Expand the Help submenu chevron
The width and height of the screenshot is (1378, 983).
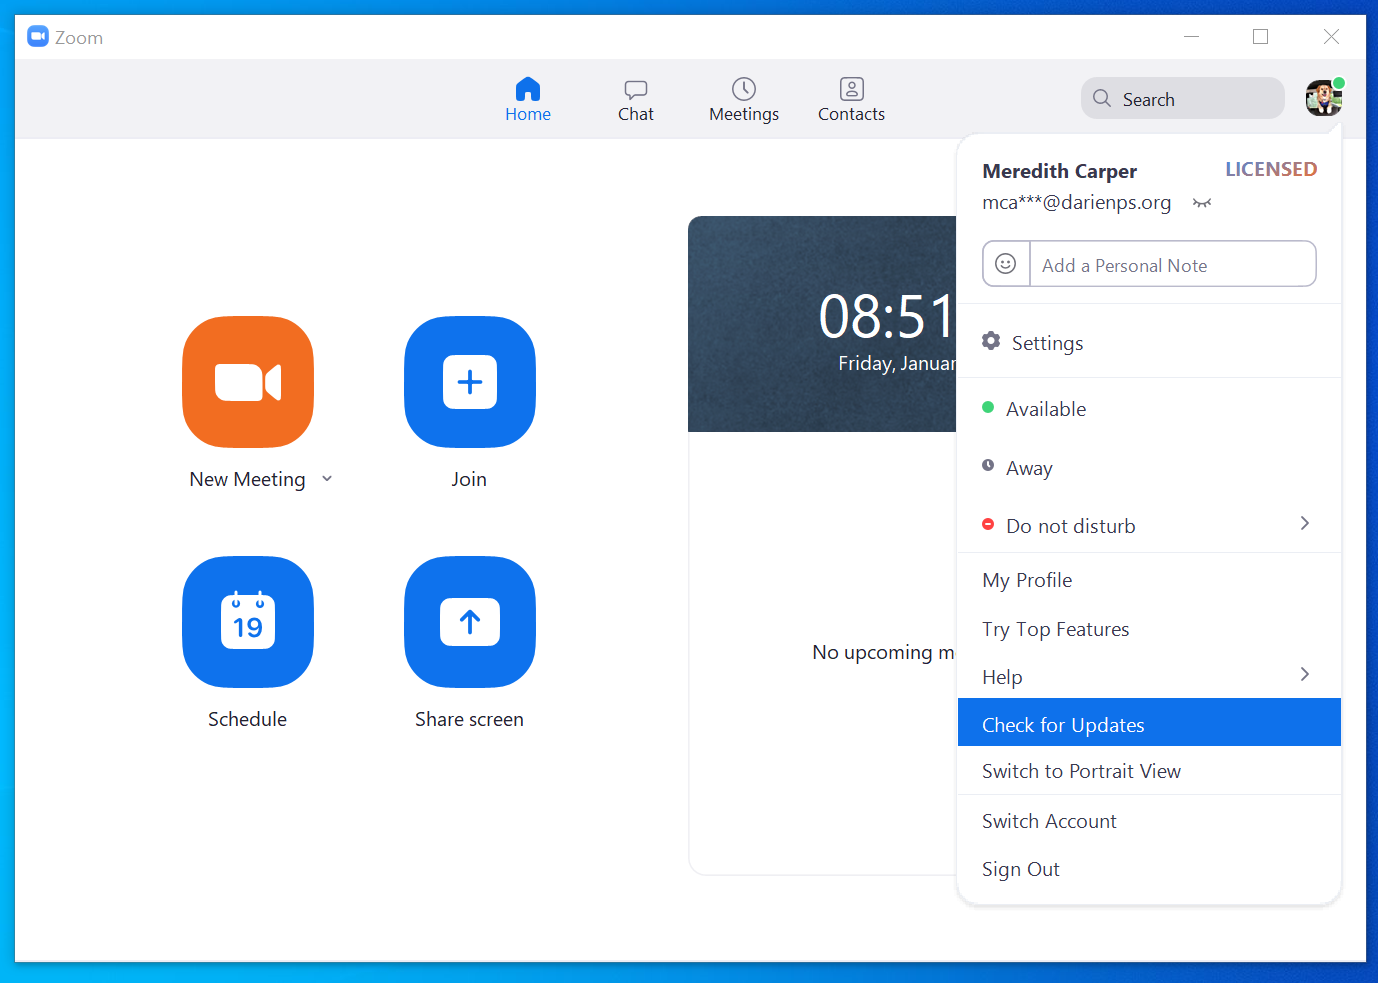coord(1304,674)
